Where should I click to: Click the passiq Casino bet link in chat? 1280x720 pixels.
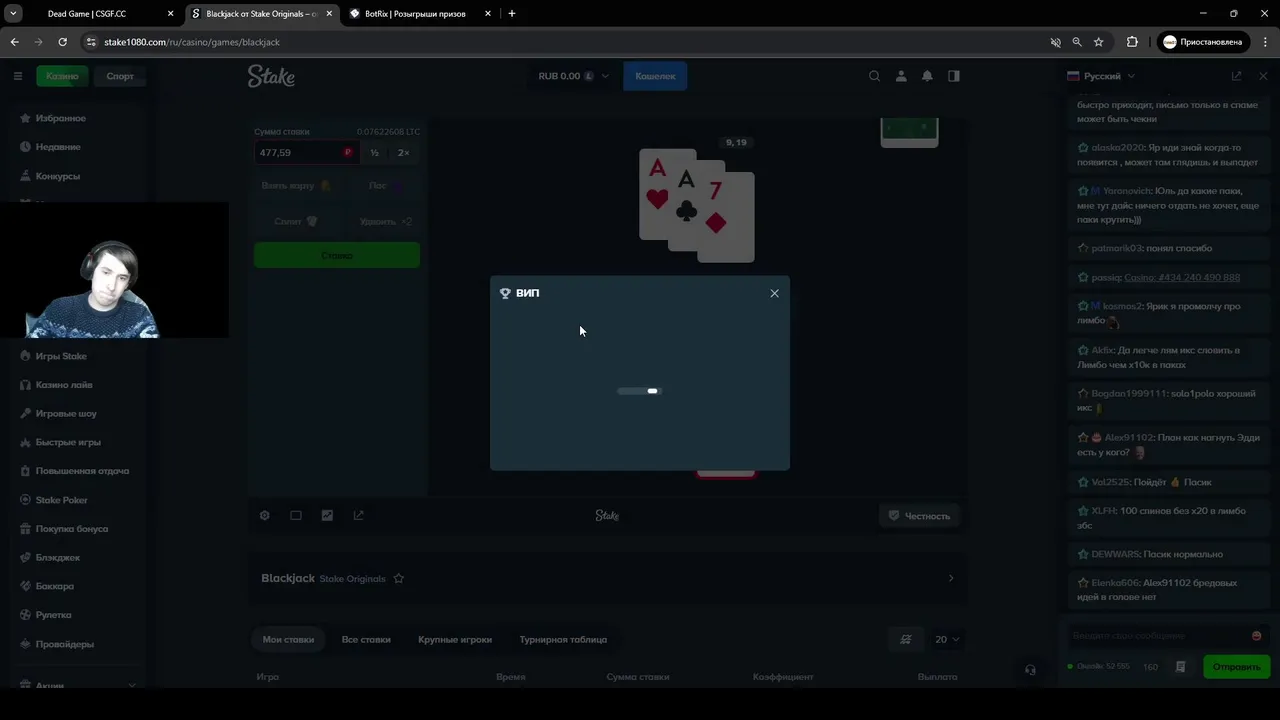click(1182, 277)
